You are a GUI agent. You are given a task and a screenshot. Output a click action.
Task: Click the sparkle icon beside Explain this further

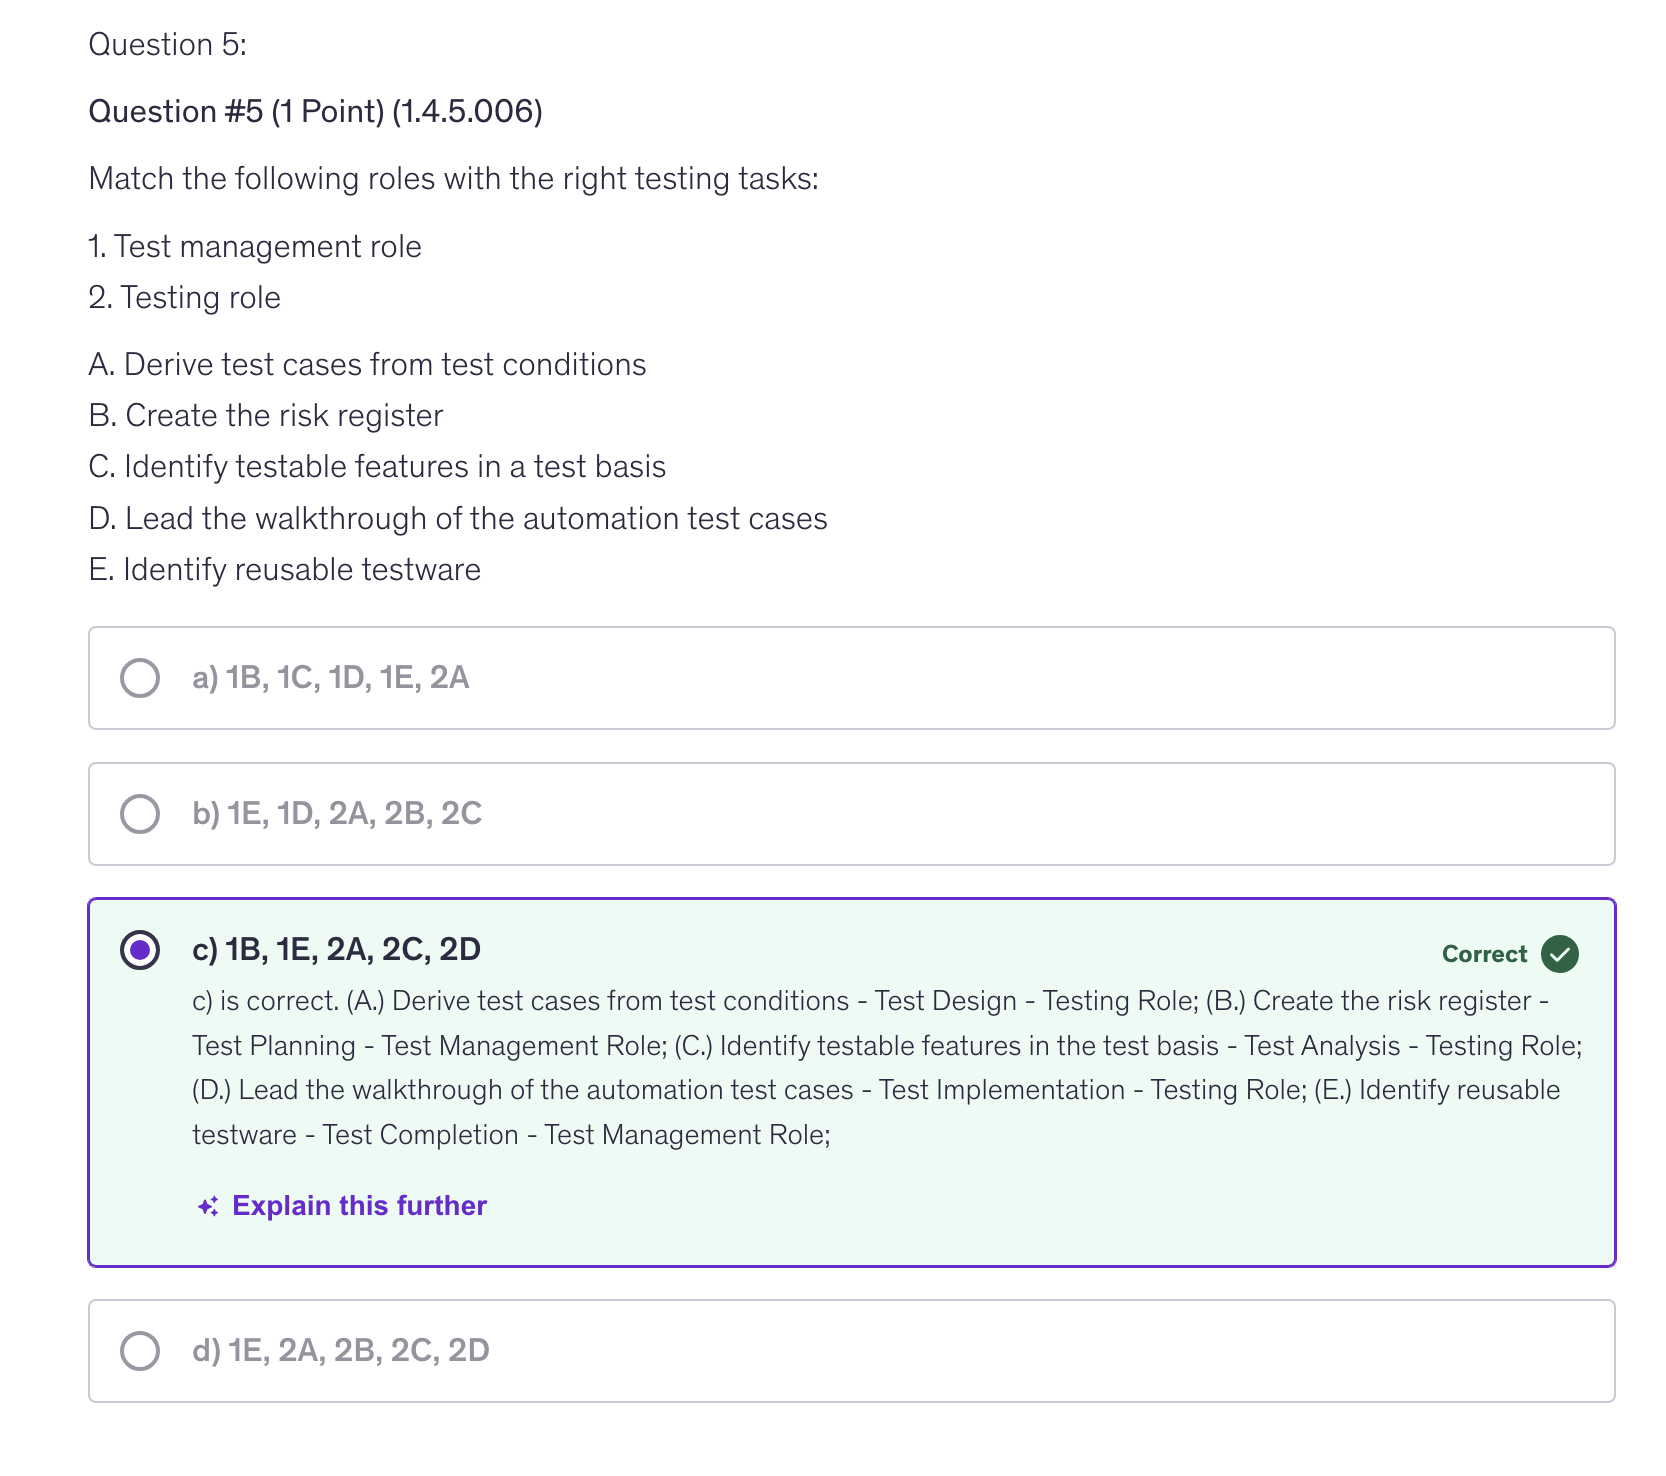[208, 1207]
